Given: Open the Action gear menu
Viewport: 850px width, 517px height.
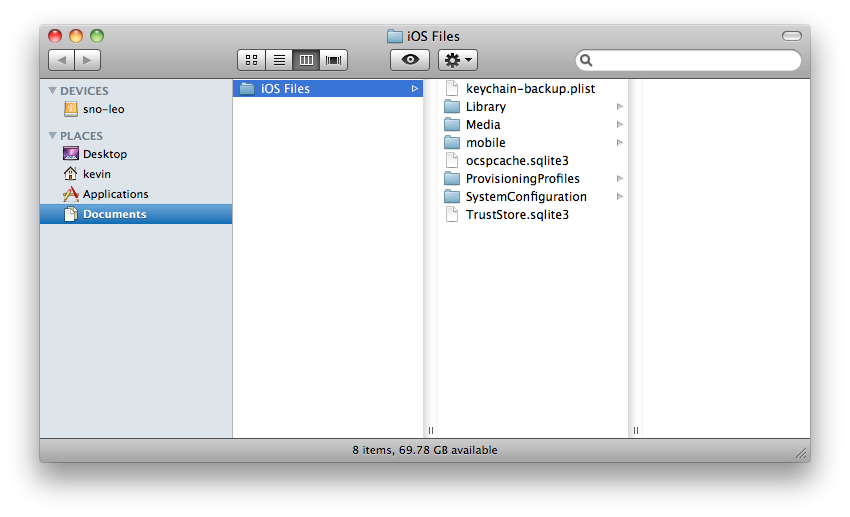Looking at the screenshot, I should tap(458, 60).
